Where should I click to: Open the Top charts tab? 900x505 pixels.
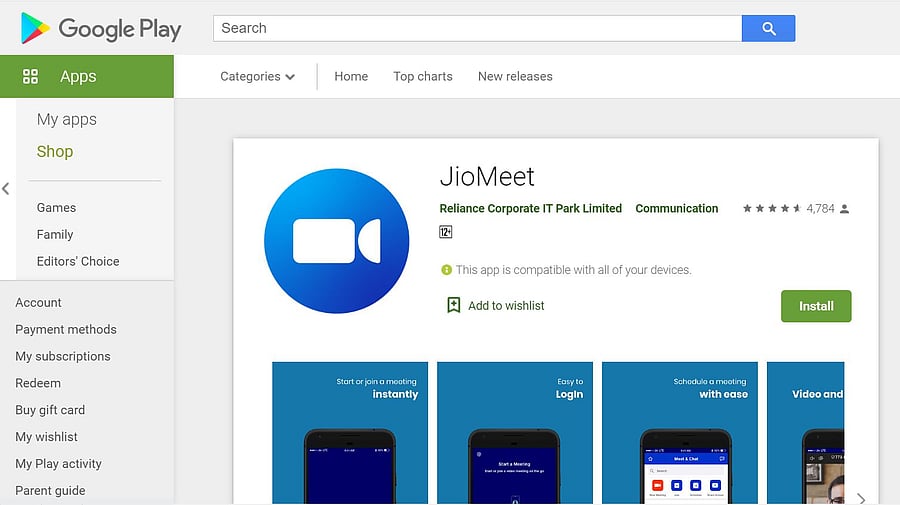(422, 77)
